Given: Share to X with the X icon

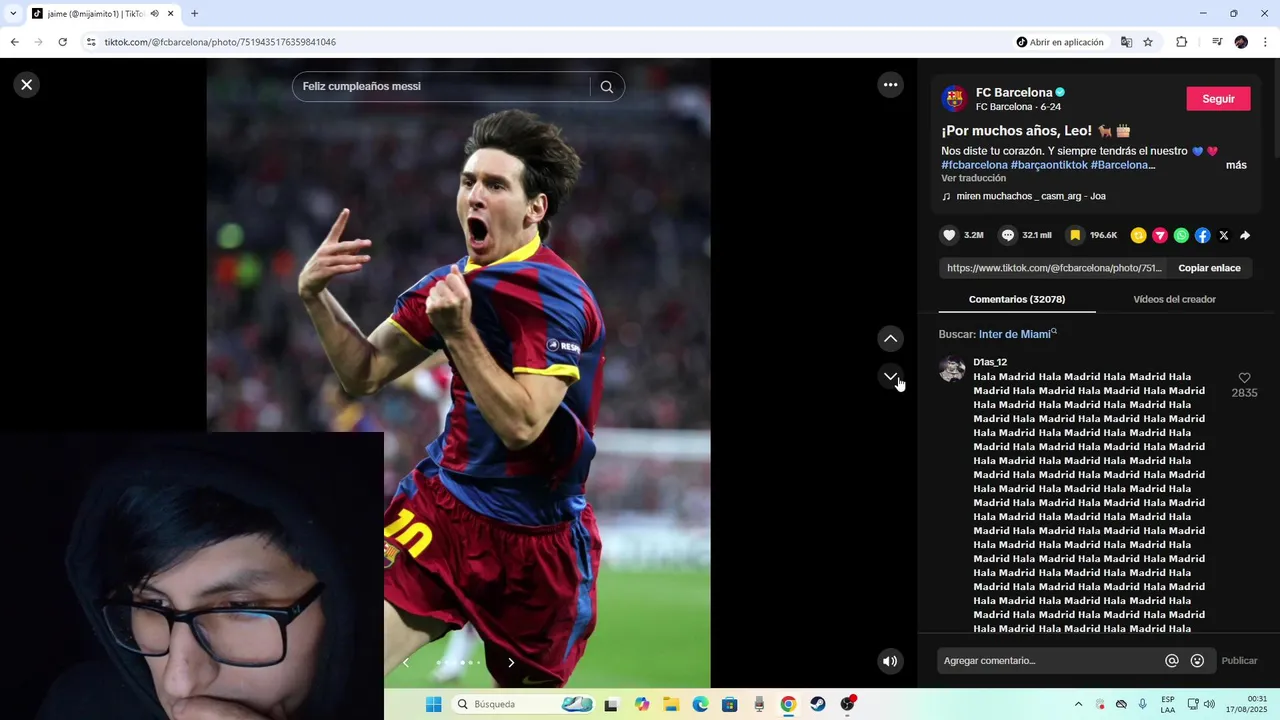Looking at the screenshot, I should tap(1223, 235).
